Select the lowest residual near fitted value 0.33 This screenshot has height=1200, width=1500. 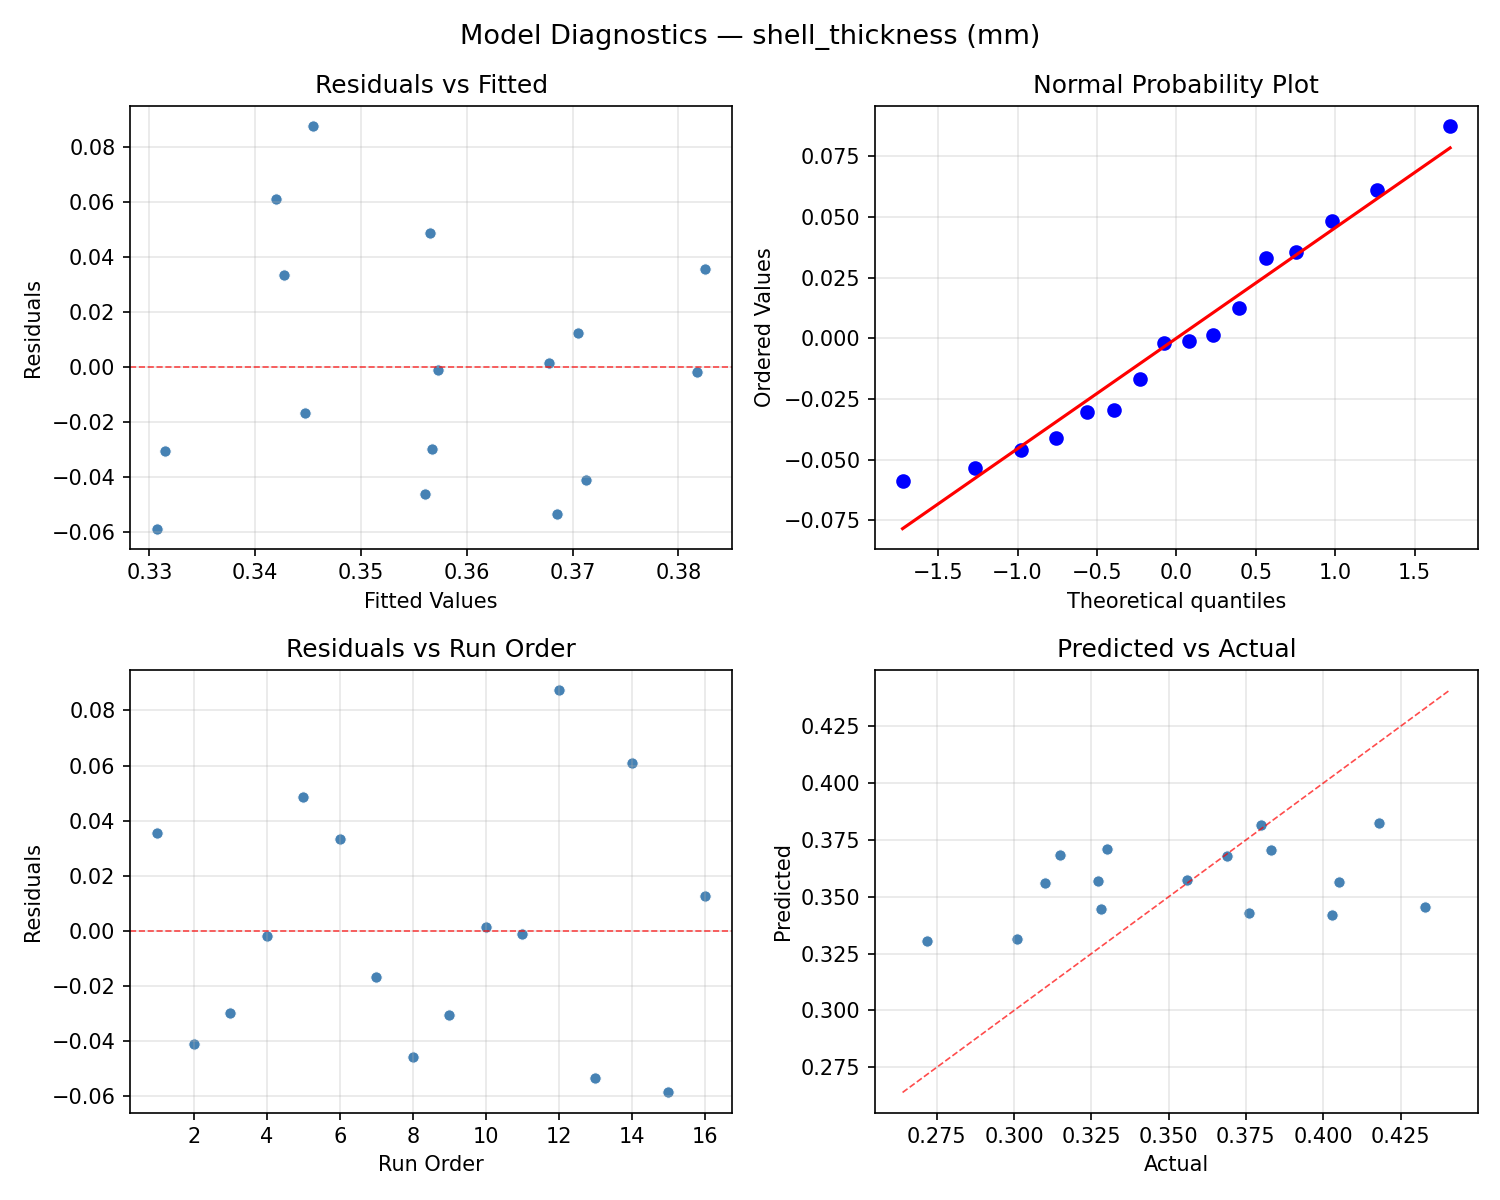157,527
